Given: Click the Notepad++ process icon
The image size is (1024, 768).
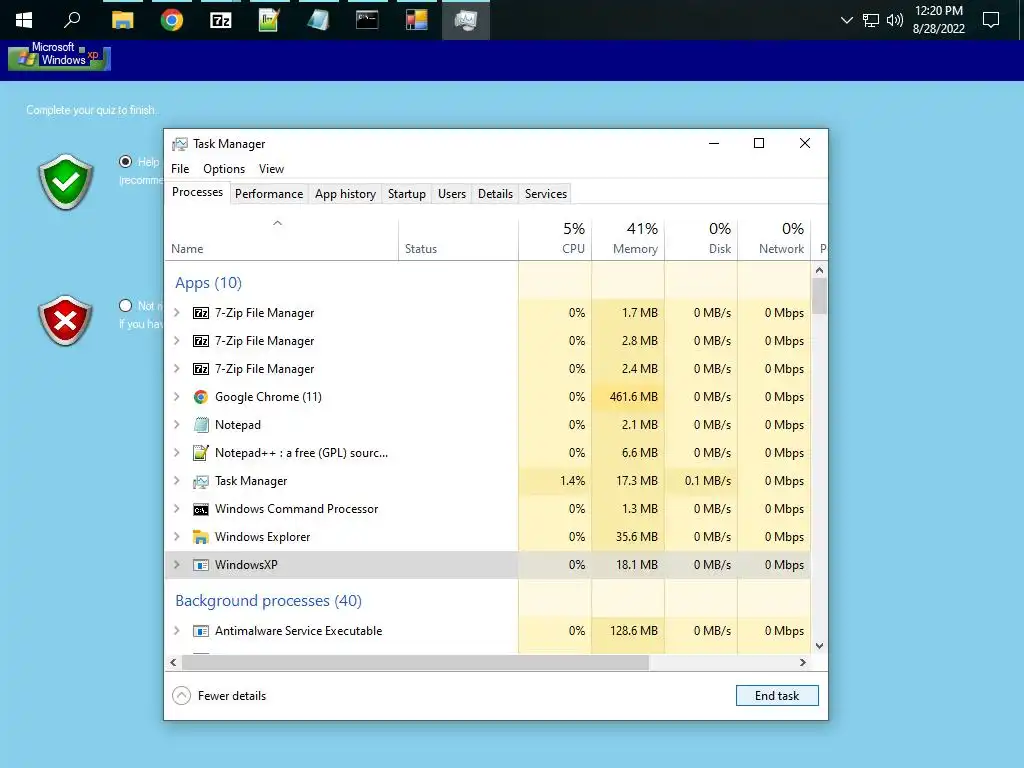Looking at the screenshot, I should (201, 453).
